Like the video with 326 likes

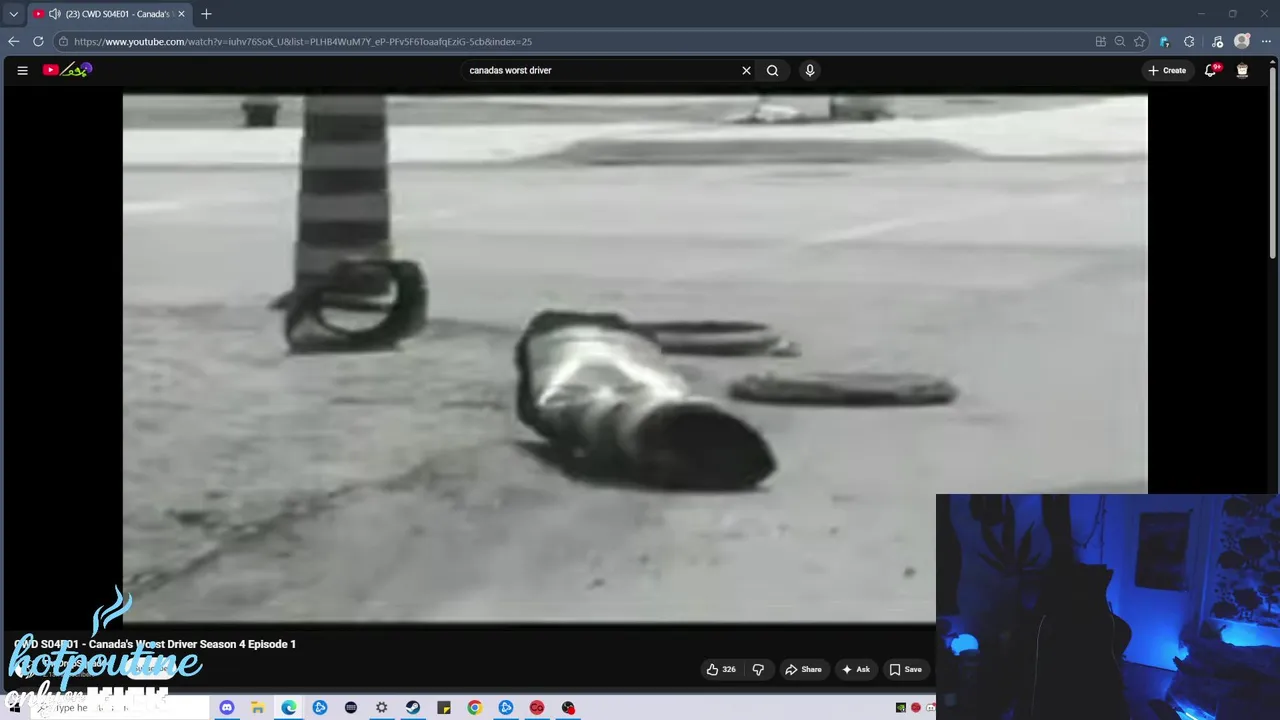coord(721,669)
